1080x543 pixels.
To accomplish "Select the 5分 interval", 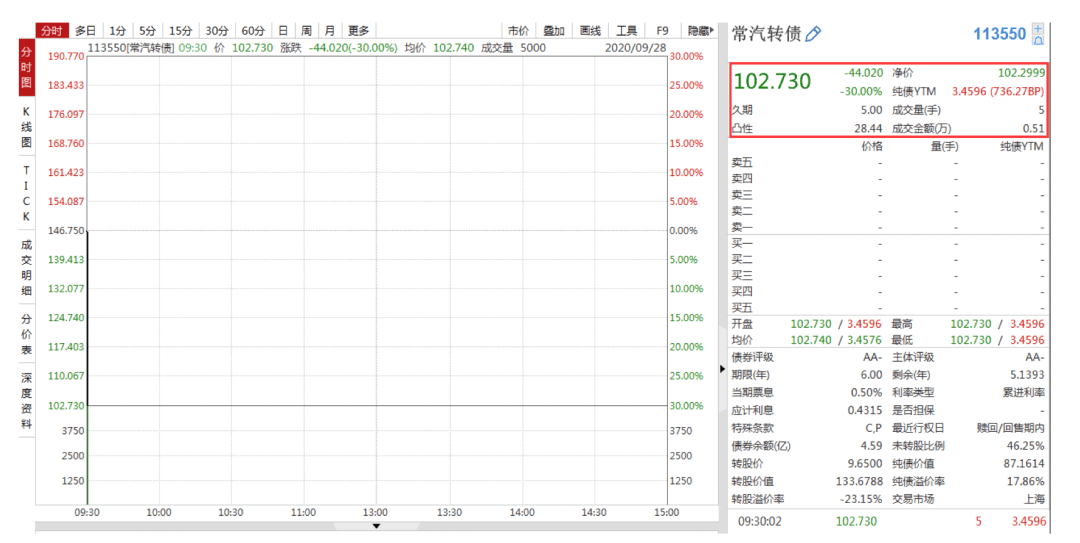I will click(147, 30).
